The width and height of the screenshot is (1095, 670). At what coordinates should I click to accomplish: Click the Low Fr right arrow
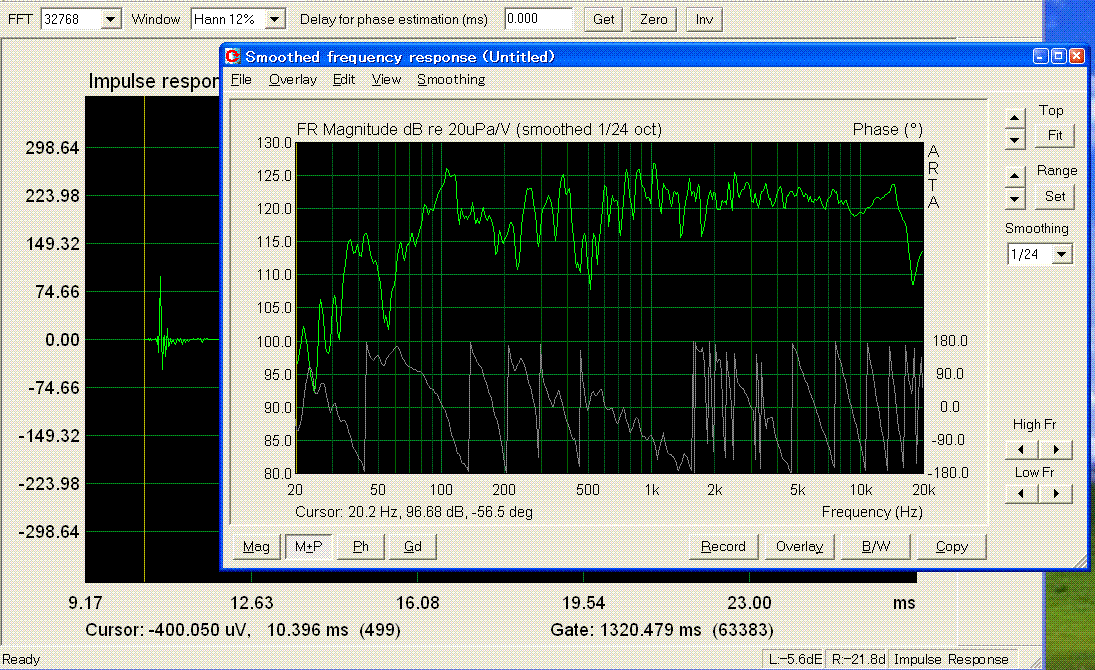point(1055,494)
